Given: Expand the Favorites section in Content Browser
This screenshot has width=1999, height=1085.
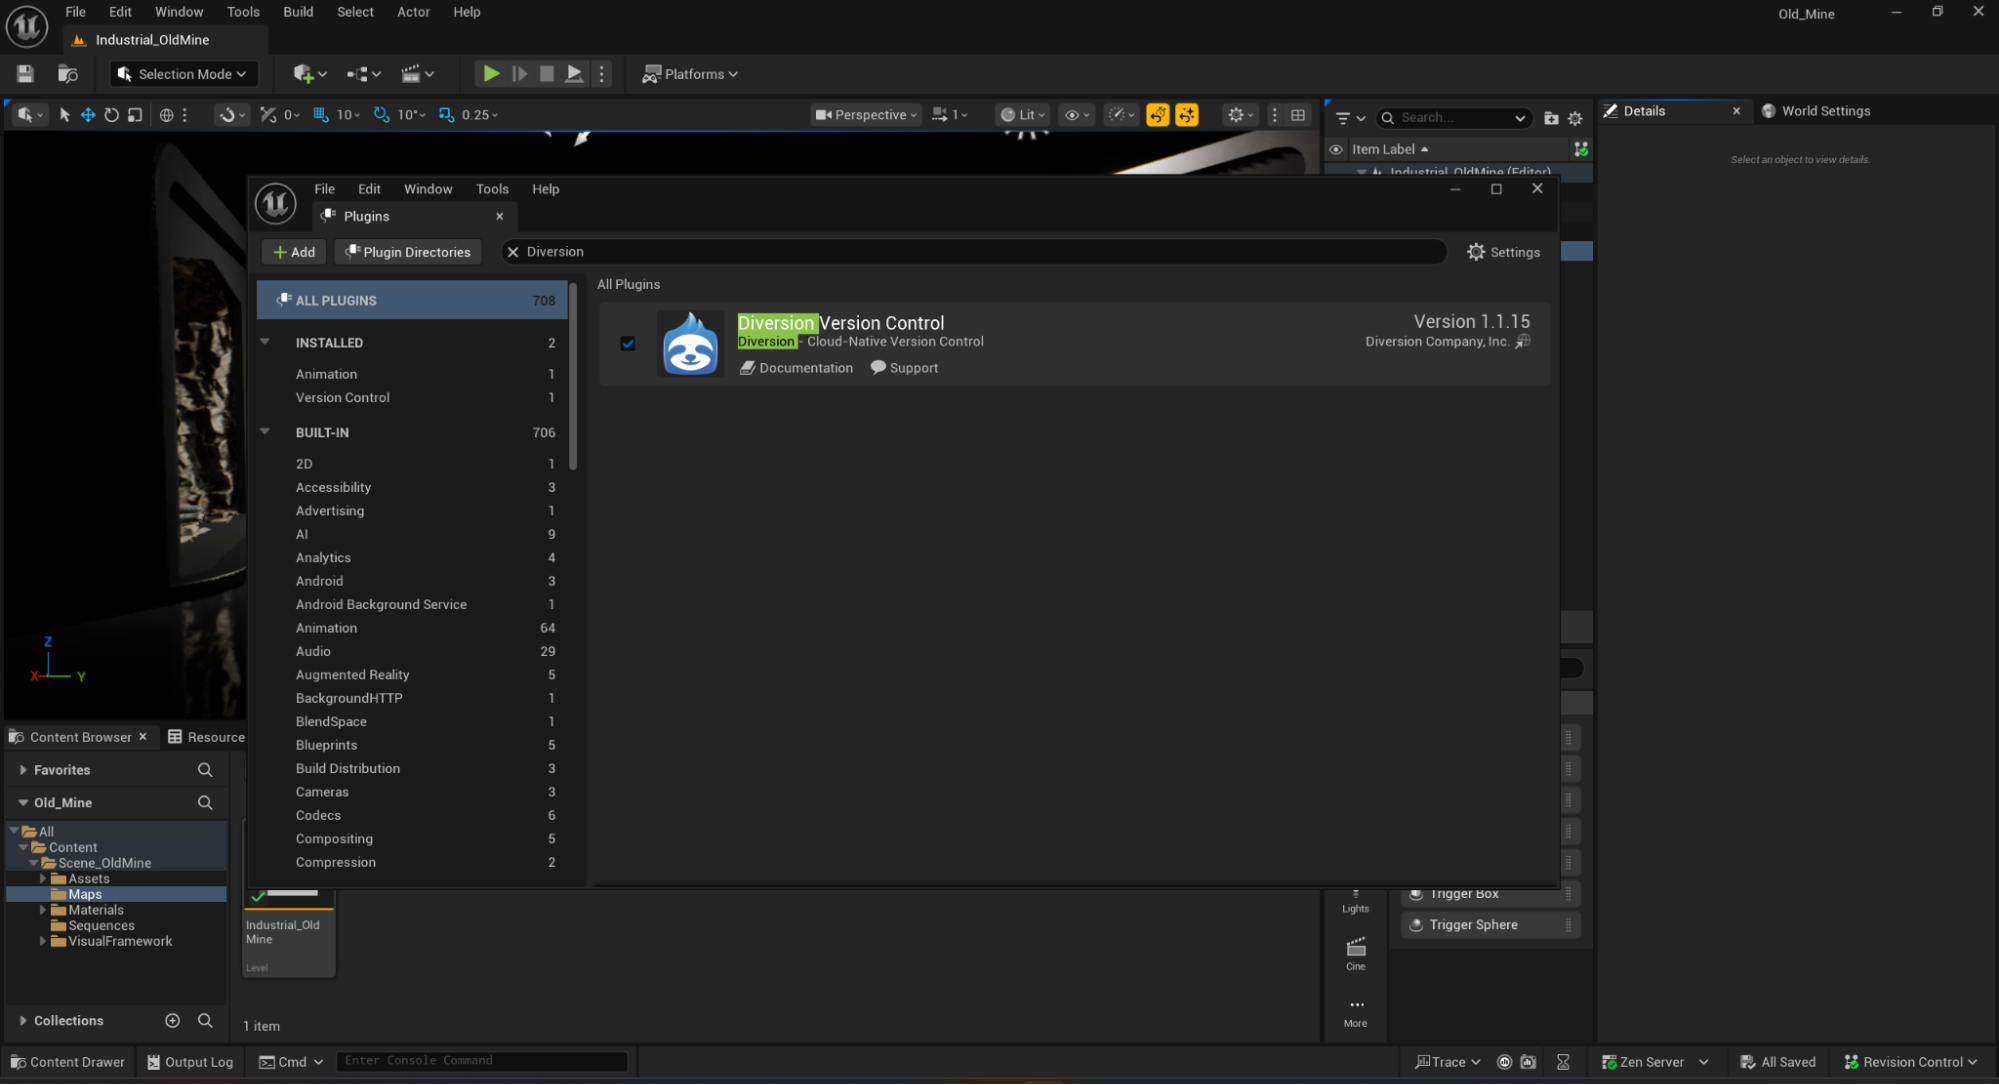Looking at the screenshot, I should pyautogui.click(x=23, y=770).
